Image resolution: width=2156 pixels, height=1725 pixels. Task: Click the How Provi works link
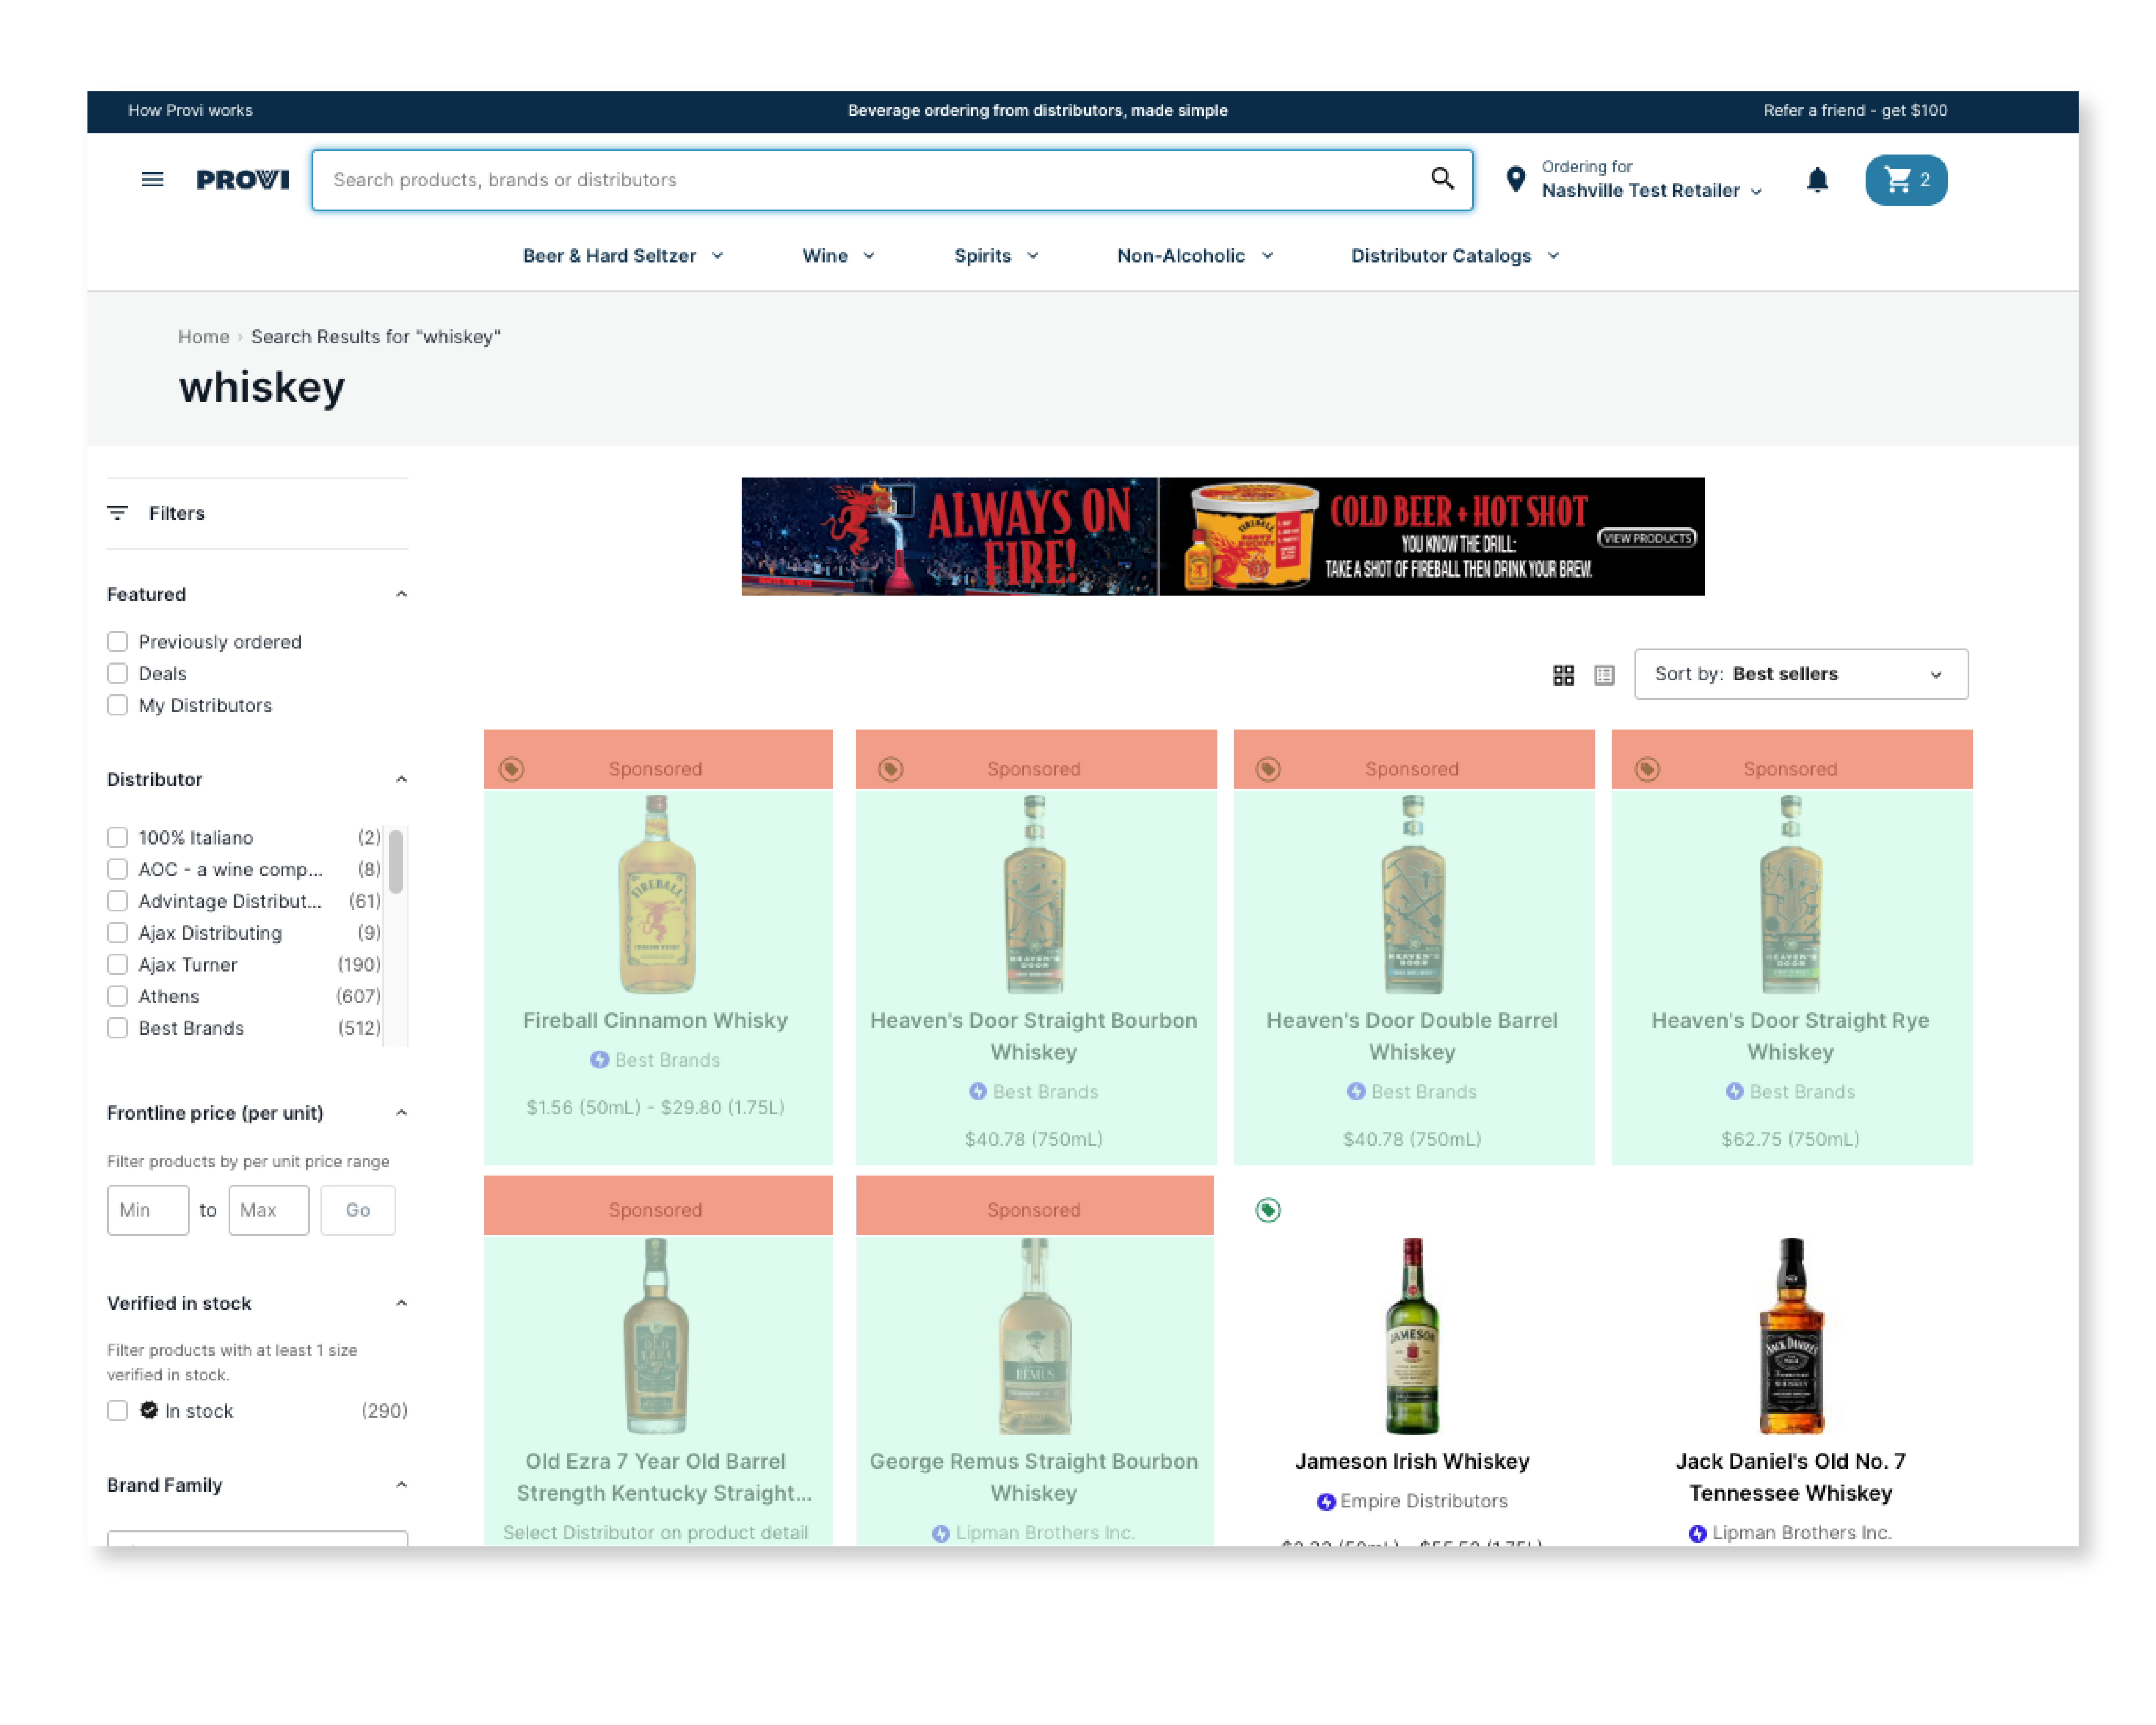point(190,110)
